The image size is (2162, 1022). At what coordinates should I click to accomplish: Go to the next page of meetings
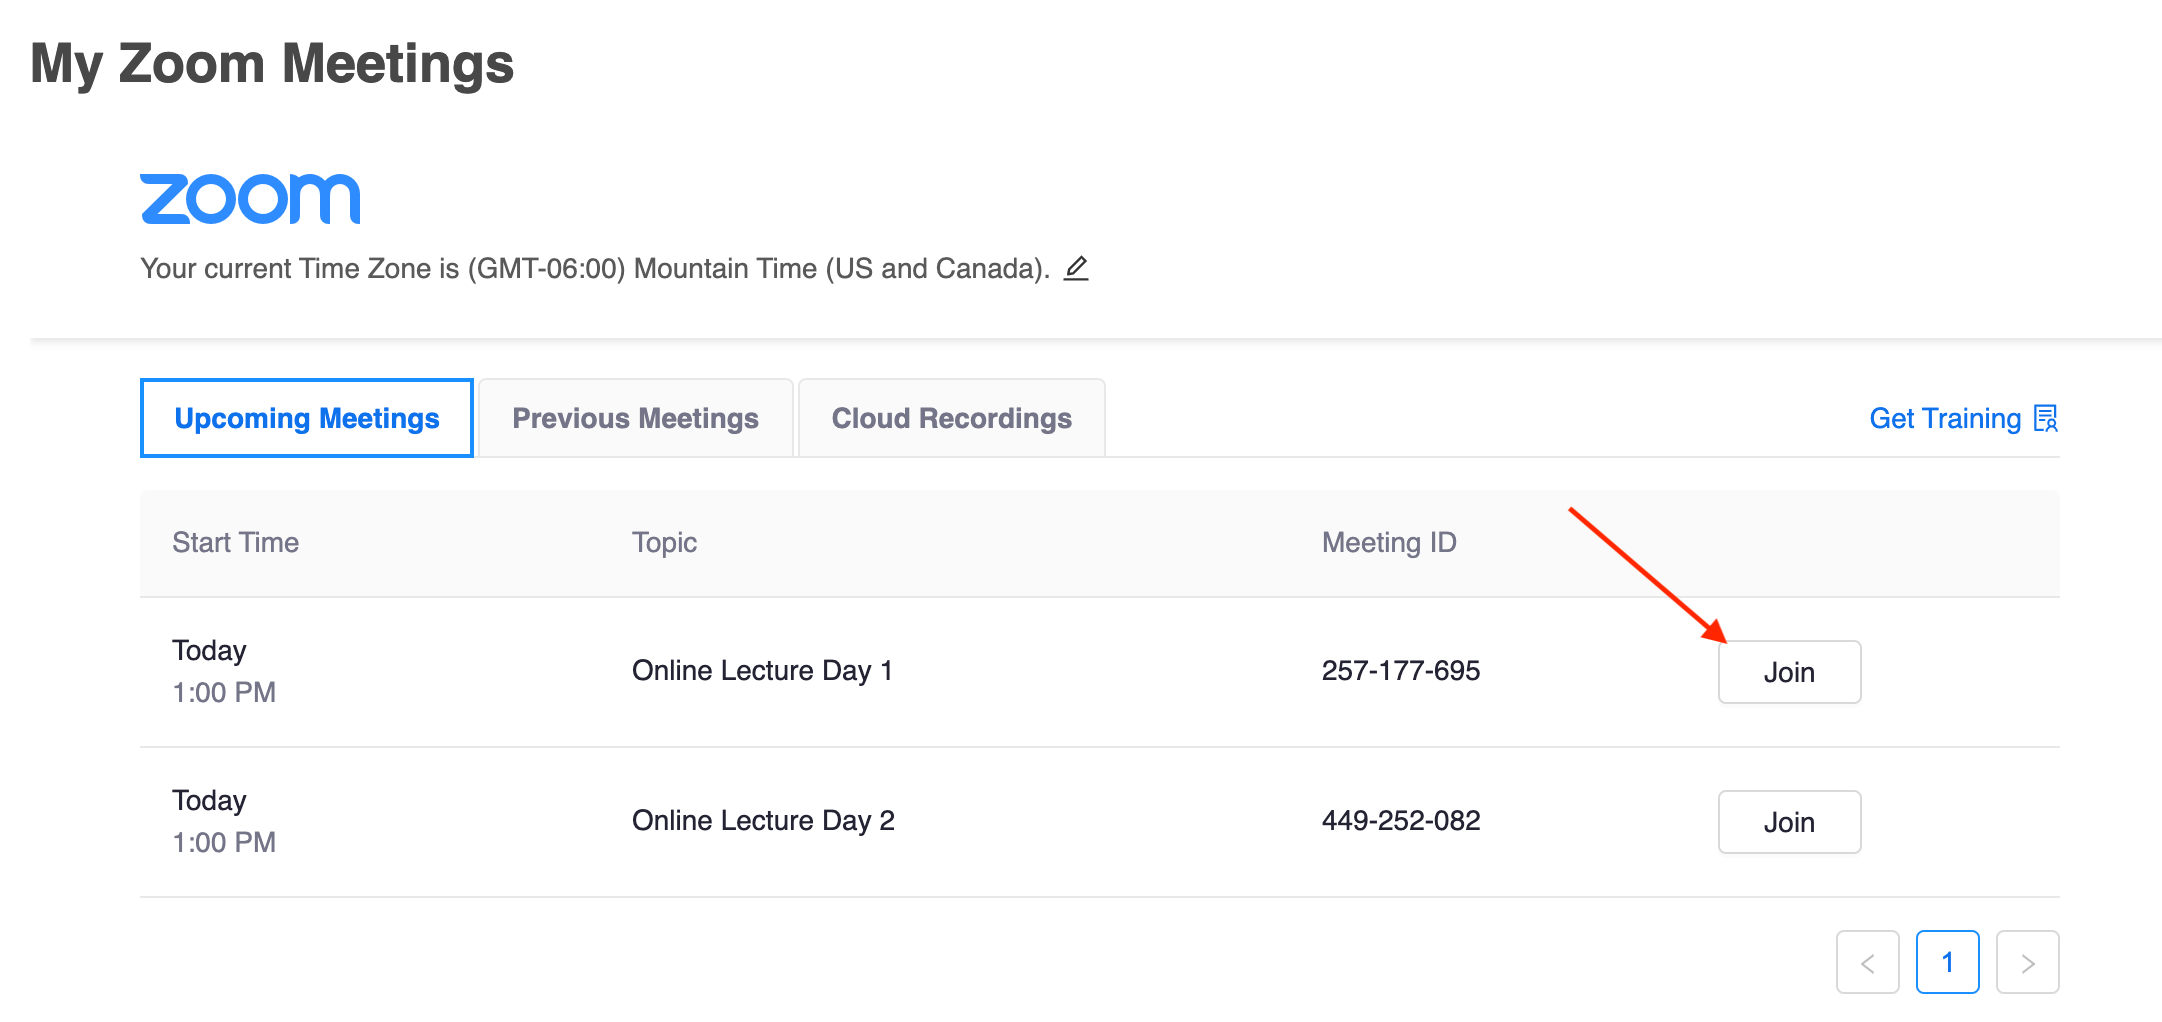point(2027,962)
